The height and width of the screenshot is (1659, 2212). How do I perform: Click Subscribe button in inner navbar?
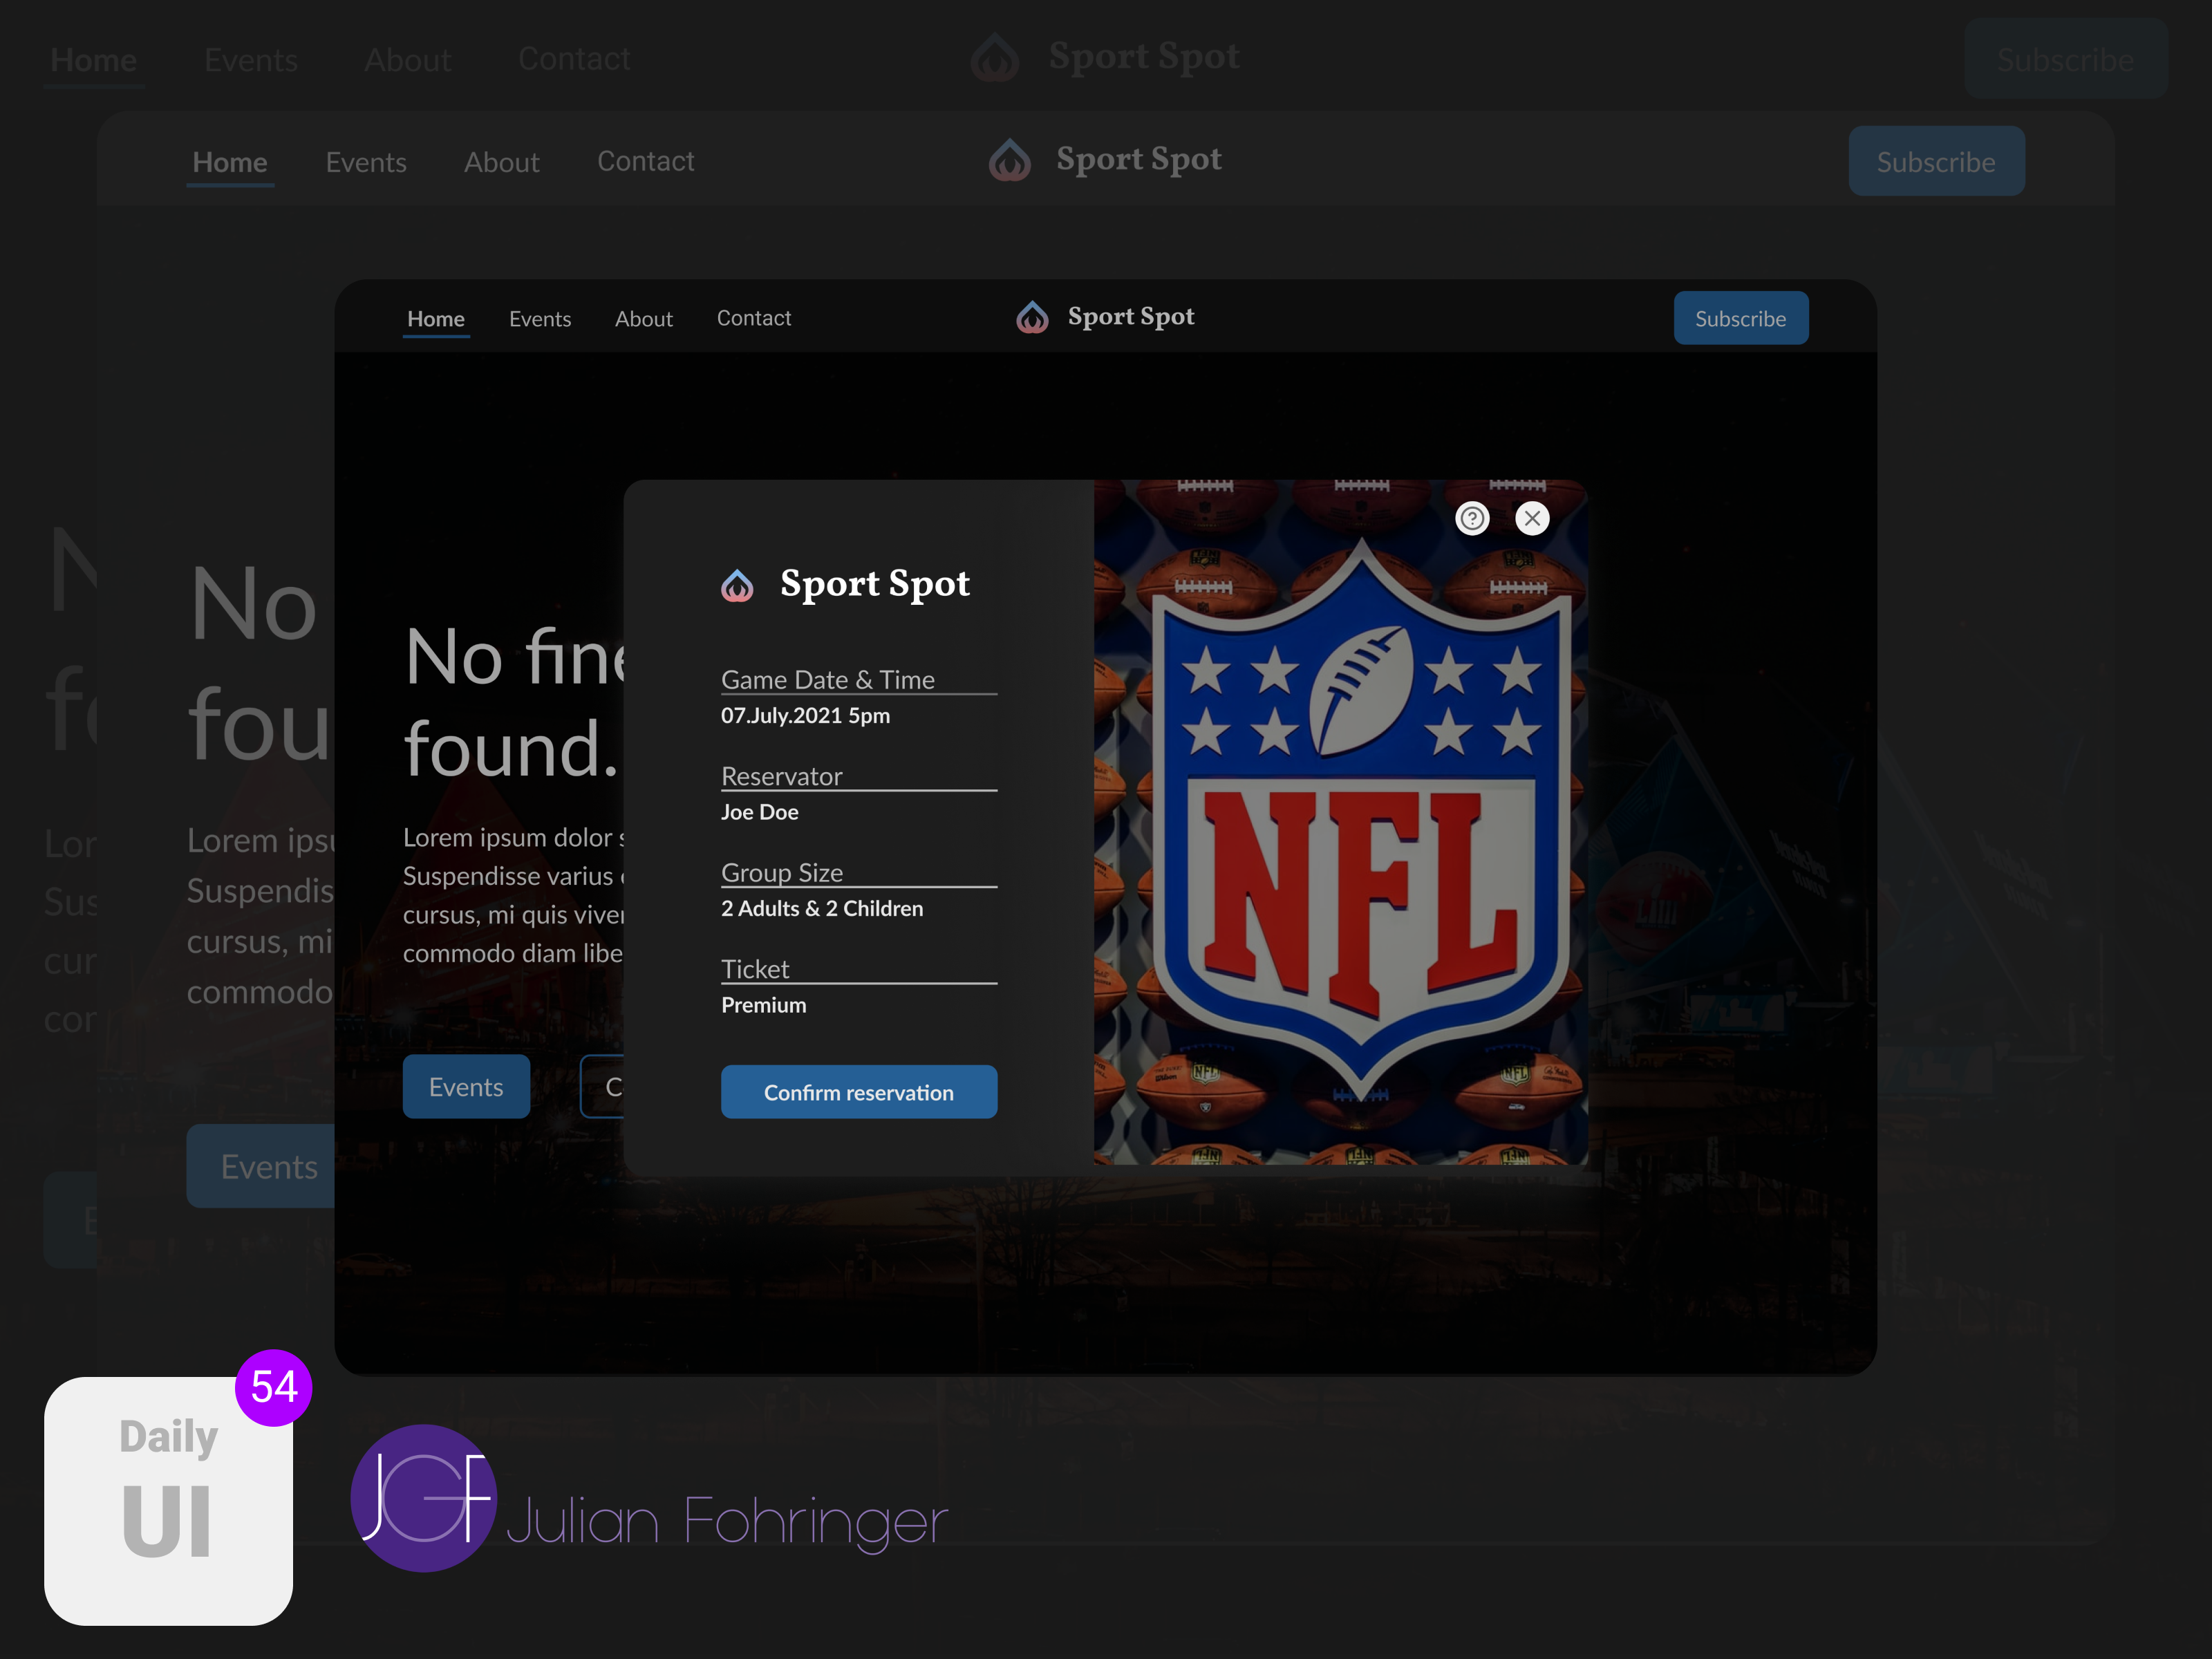pos(1740,318)
